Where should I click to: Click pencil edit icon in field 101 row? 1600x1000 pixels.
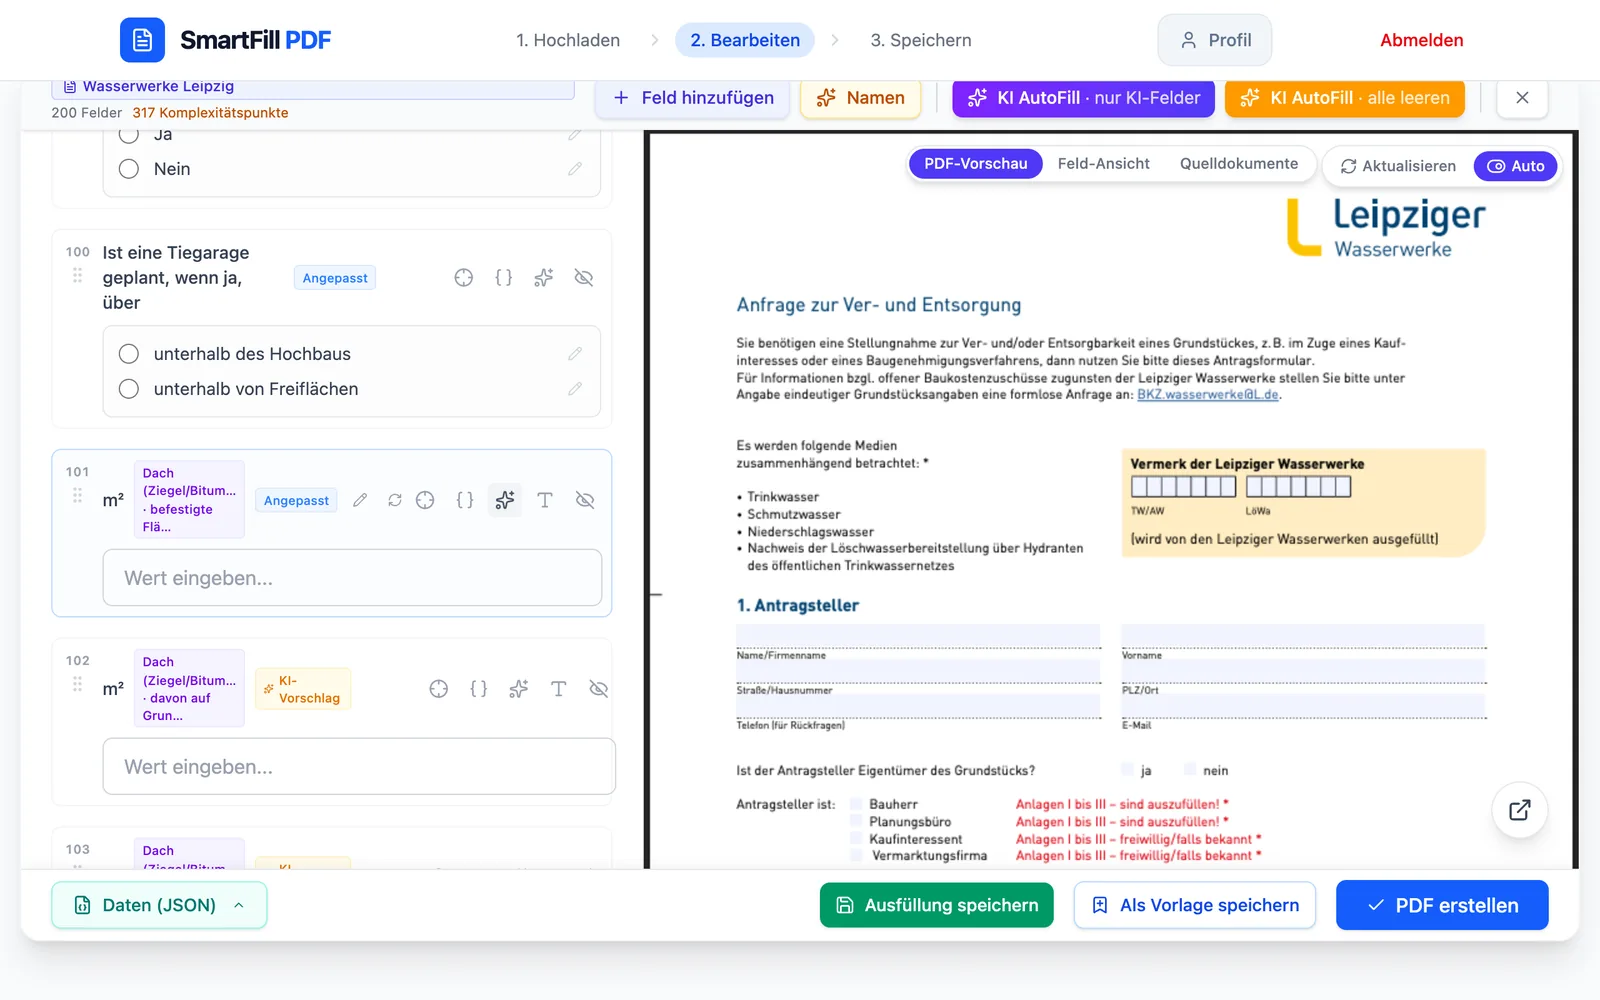click(360, 500)
